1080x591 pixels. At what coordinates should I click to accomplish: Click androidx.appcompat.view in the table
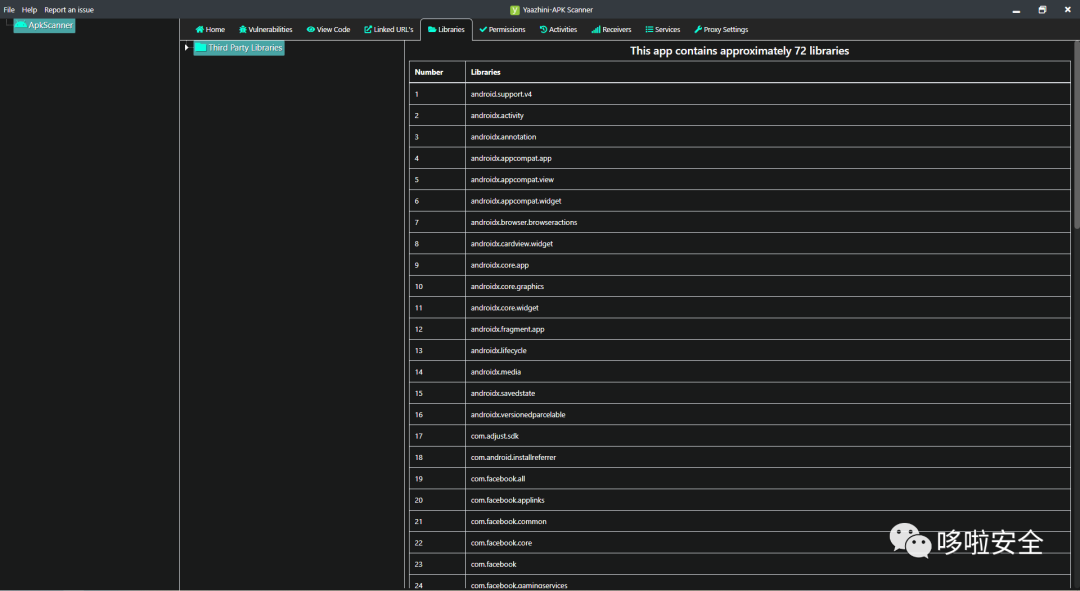pyautogui.click(x=512, y=180)
